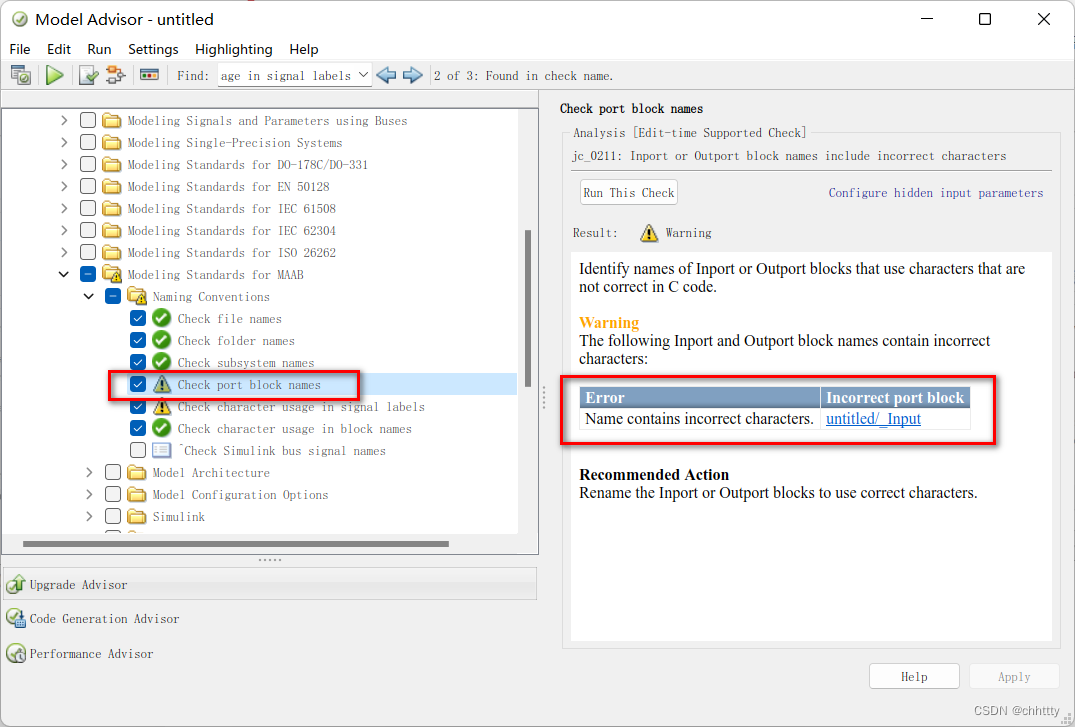
Task: Click the Performance Advisor icon
Action: pos(16,653)
